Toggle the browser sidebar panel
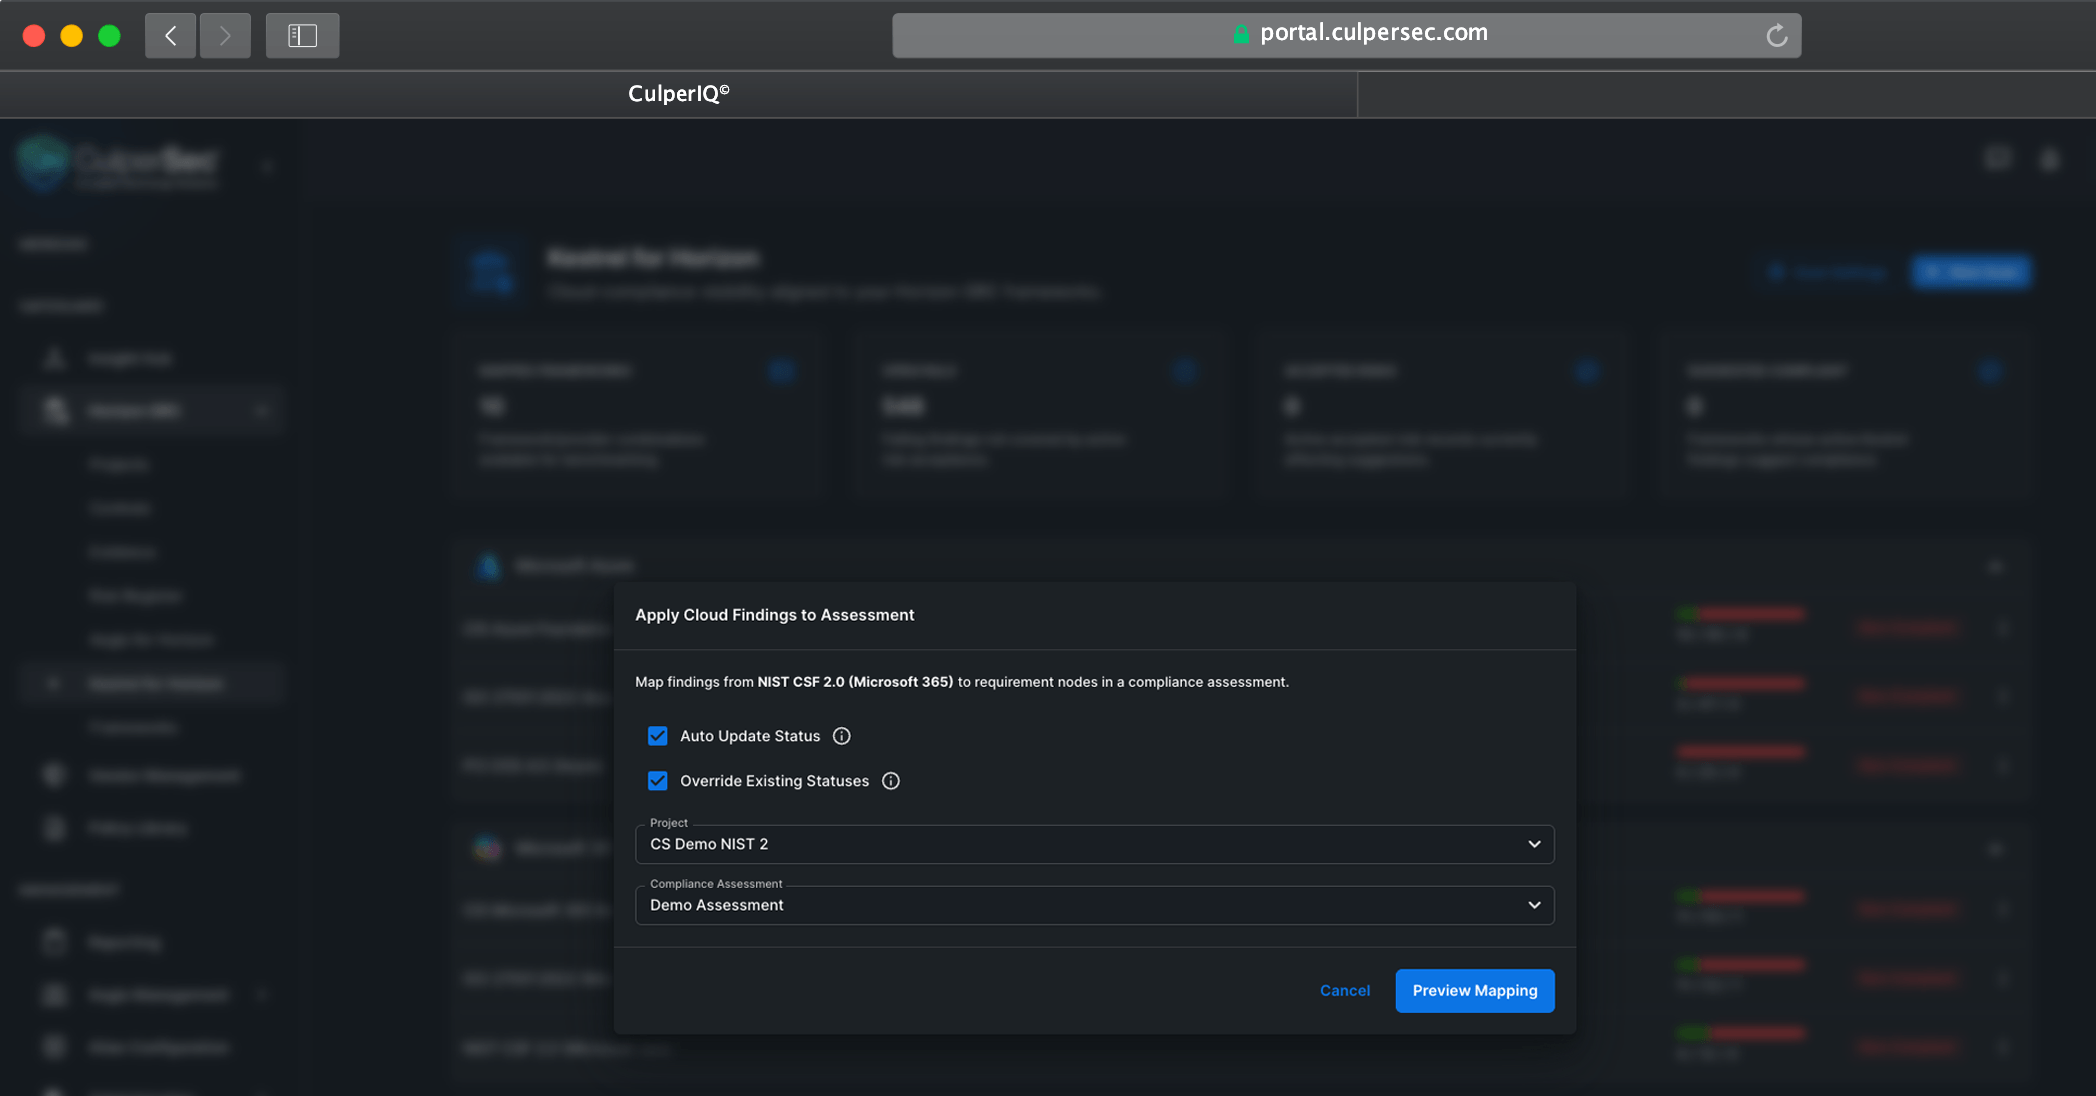This screenshot has height=1096, width=2096. click(302, 36)
